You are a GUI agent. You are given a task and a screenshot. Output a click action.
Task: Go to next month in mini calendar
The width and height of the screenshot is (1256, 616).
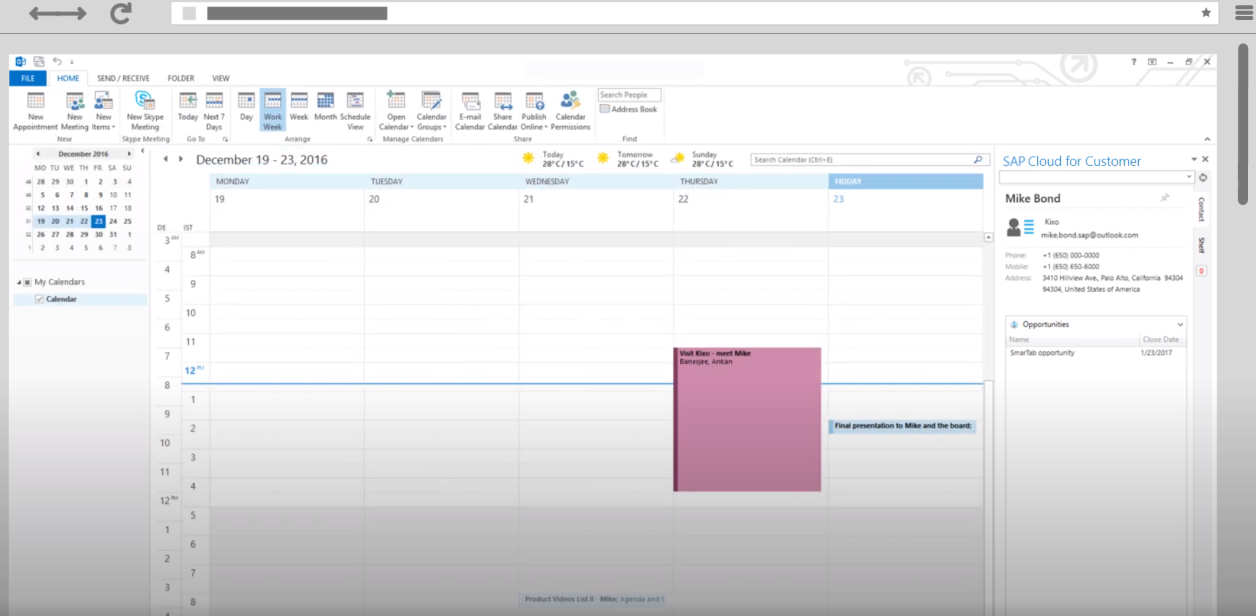tap(129, 154)
